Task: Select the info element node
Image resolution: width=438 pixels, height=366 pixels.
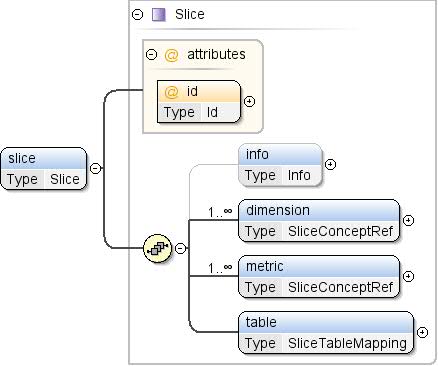Action: click(280, 165)
